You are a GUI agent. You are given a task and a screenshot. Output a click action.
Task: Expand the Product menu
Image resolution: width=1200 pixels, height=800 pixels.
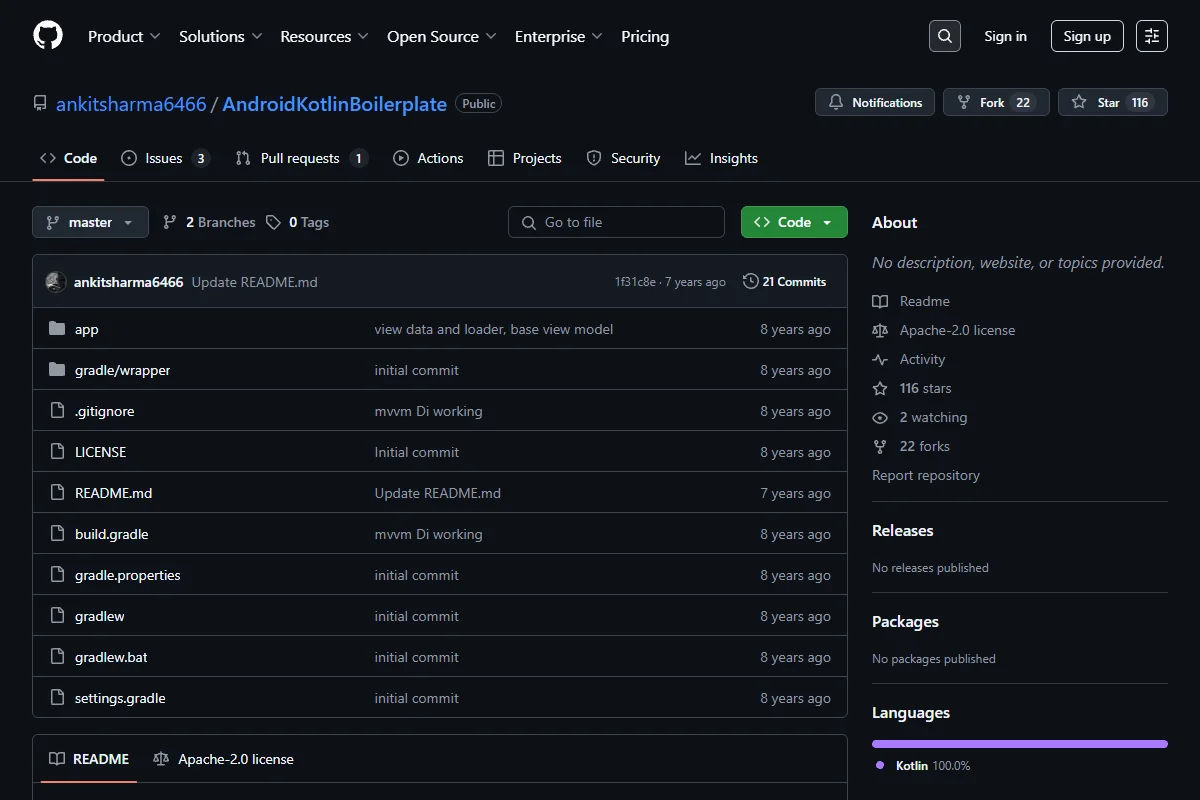124,36
